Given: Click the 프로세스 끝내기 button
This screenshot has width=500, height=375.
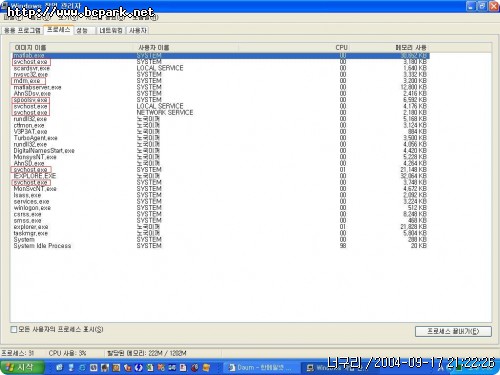Looking at the screenshot, I should pos(453,331).
